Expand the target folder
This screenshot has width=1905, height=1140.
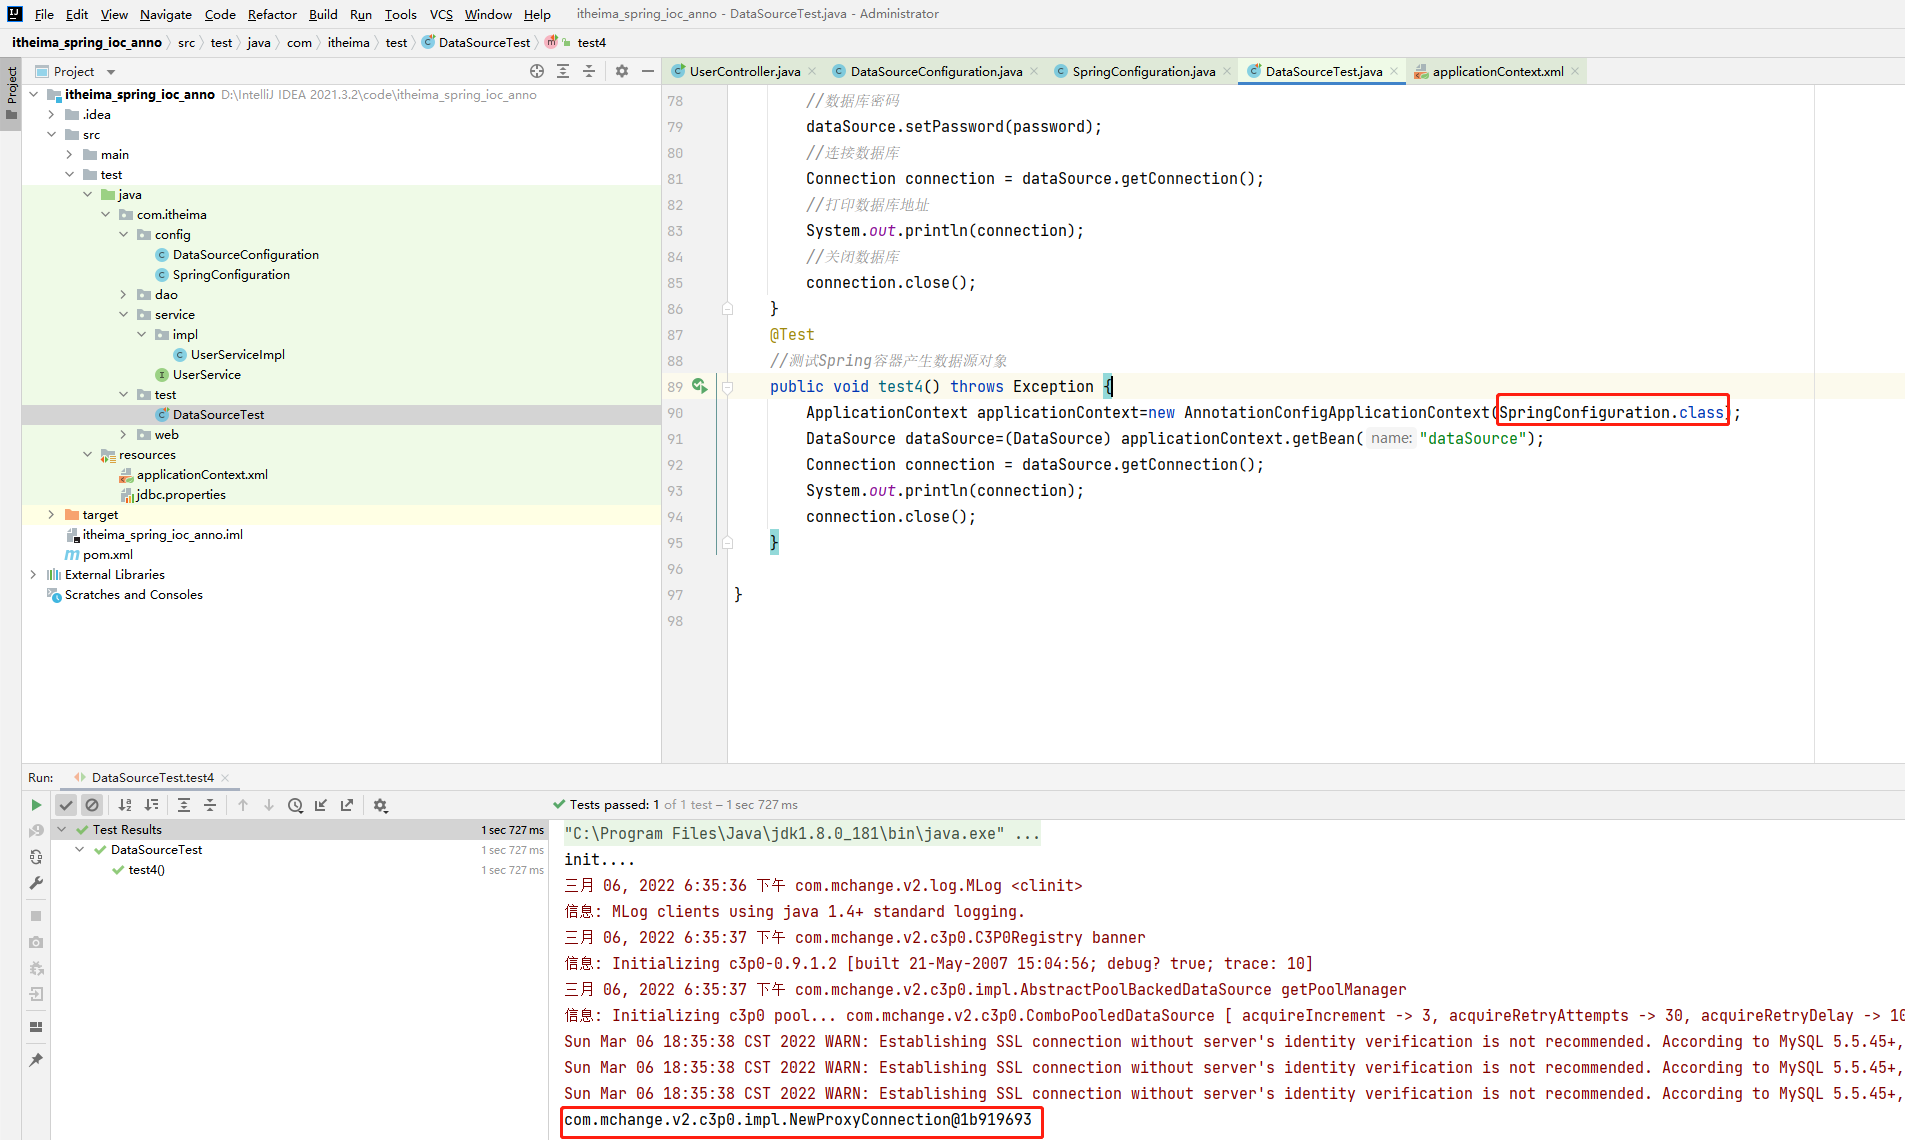(x=52, y=514)
